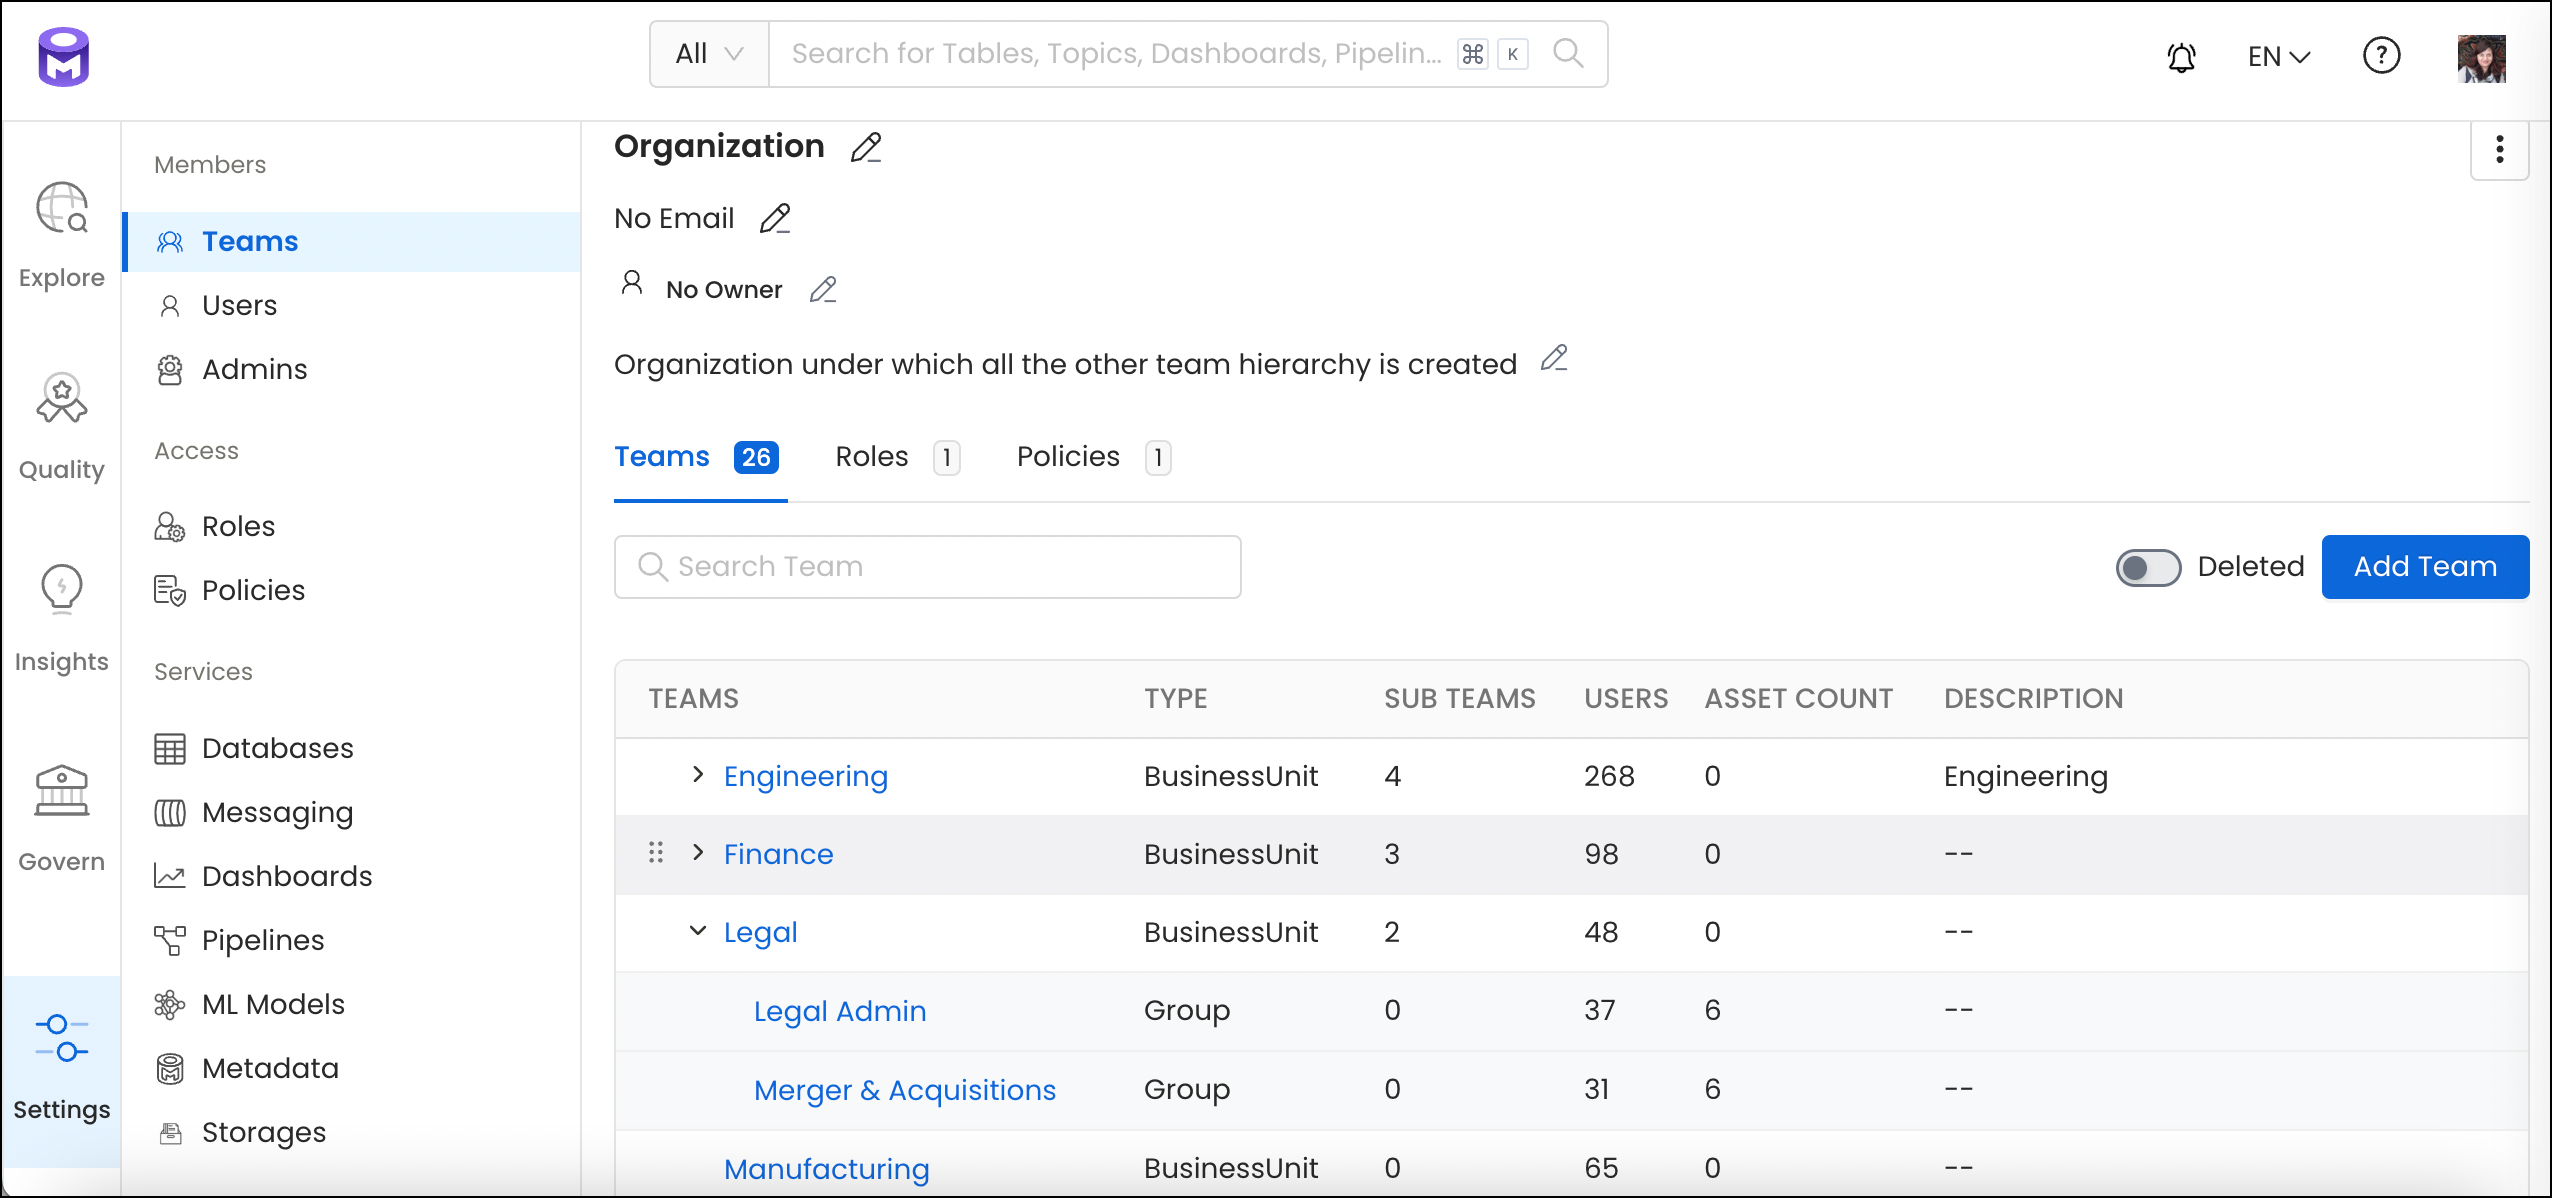Select Admins in the sidebar
Image resolution: width=2552 pixels, height=1198 pixels.
[352, 369]
